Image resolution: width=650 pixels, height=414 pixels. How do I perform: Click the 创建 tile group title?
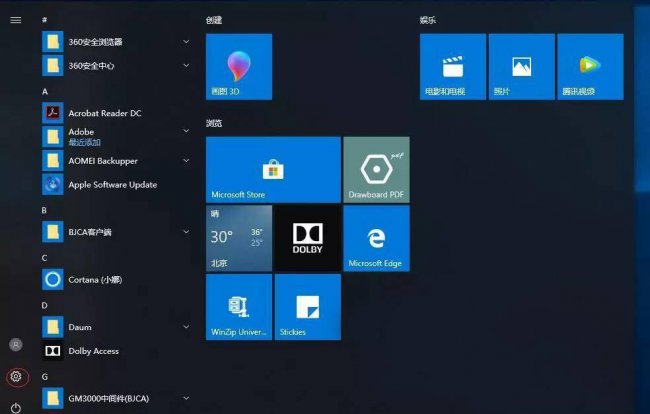click(x=214, y=20)
